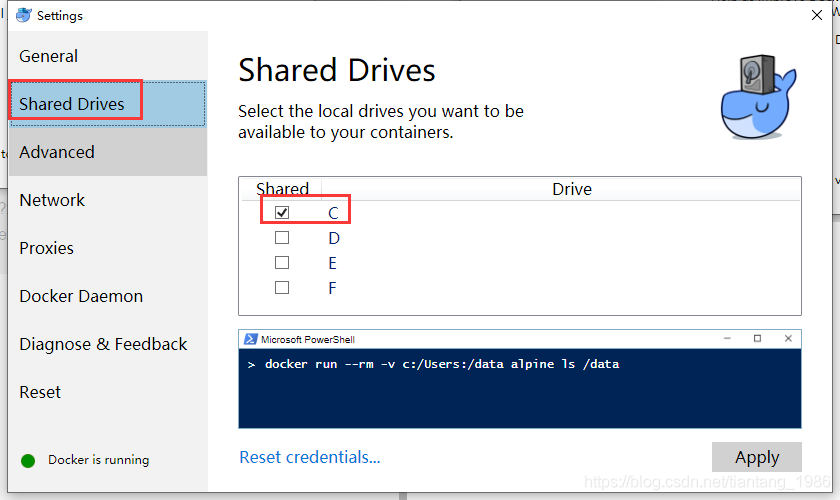The height and width of the screenshot is (500, 840).
Task: Open the Docker Daemon section
Action: [81, 296]
